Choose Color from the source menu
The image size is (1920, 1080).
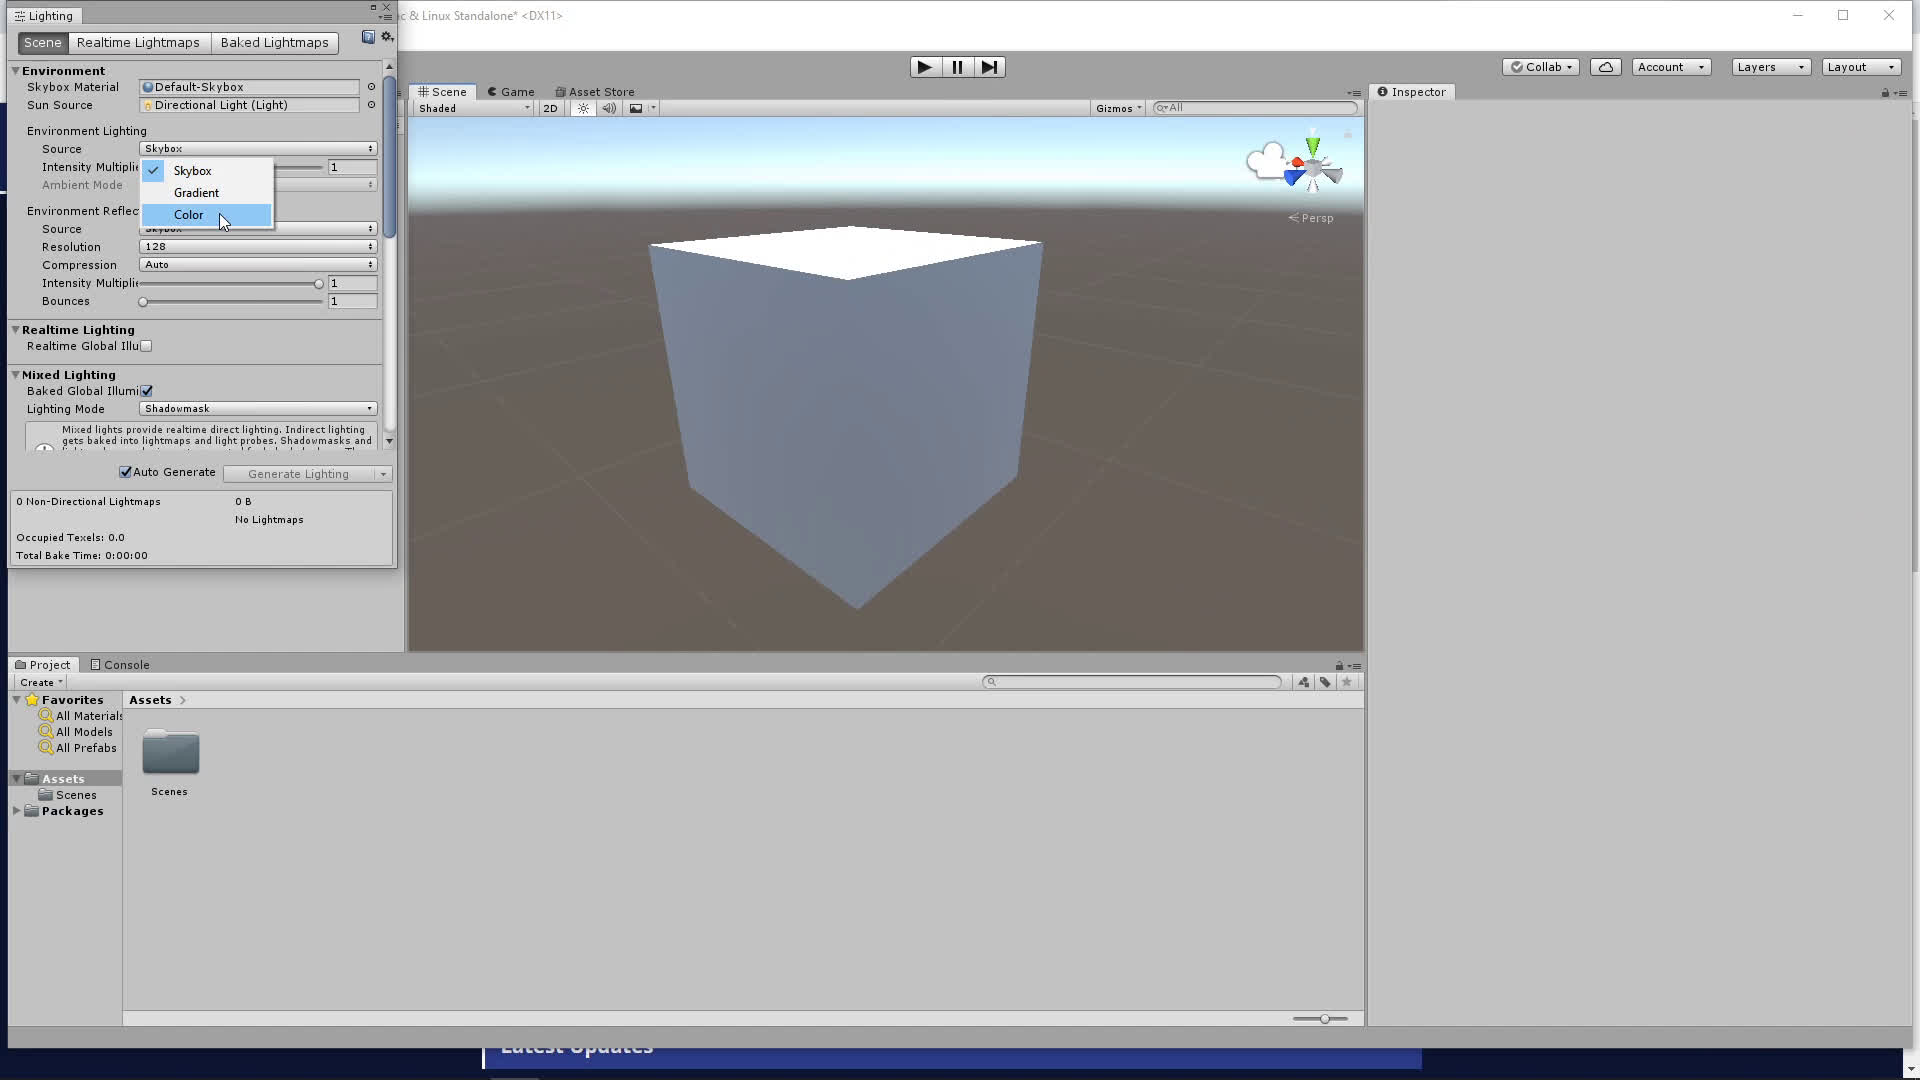[189, 215]
